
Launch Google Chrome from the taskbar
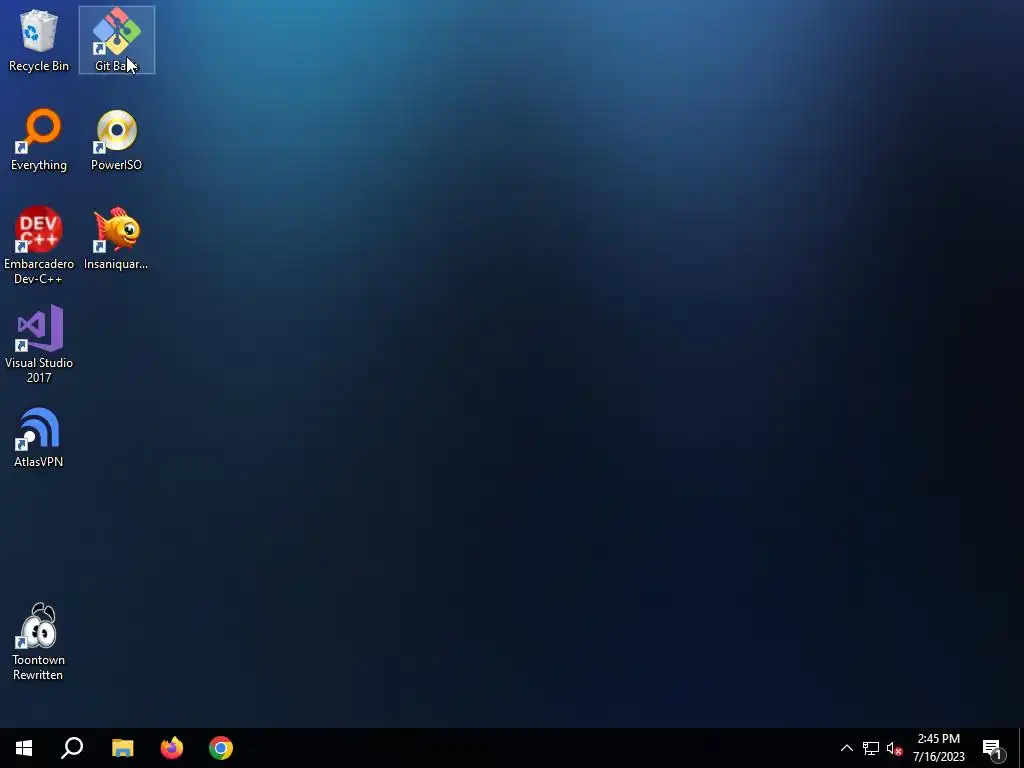point(221,748)
